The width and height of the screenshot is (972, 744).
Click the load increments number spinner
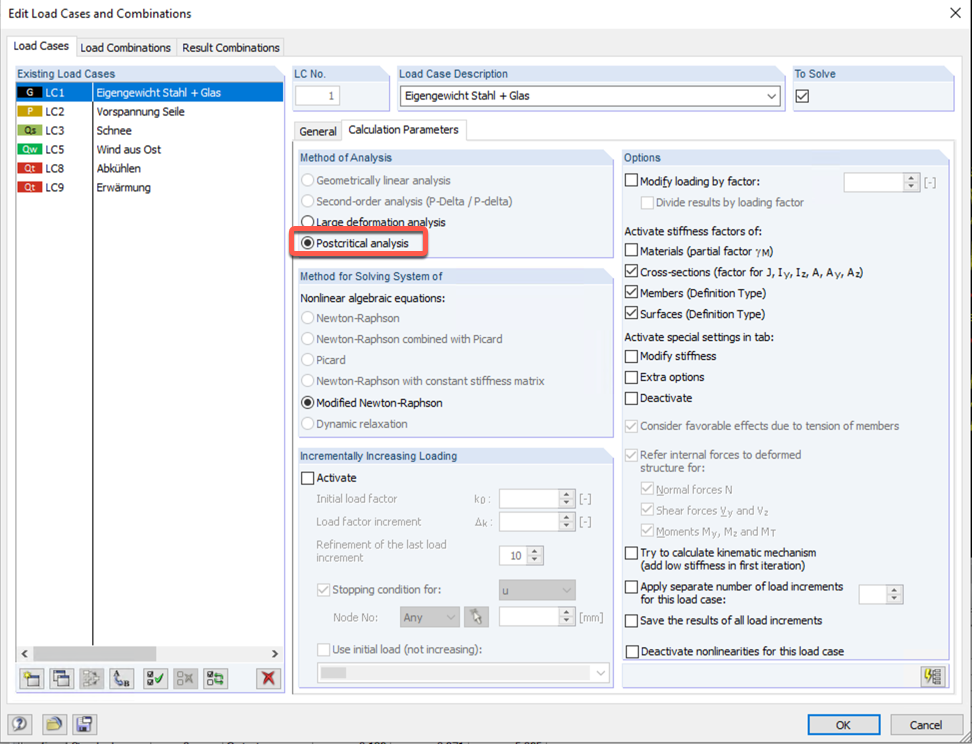click(x=894, y=595)
